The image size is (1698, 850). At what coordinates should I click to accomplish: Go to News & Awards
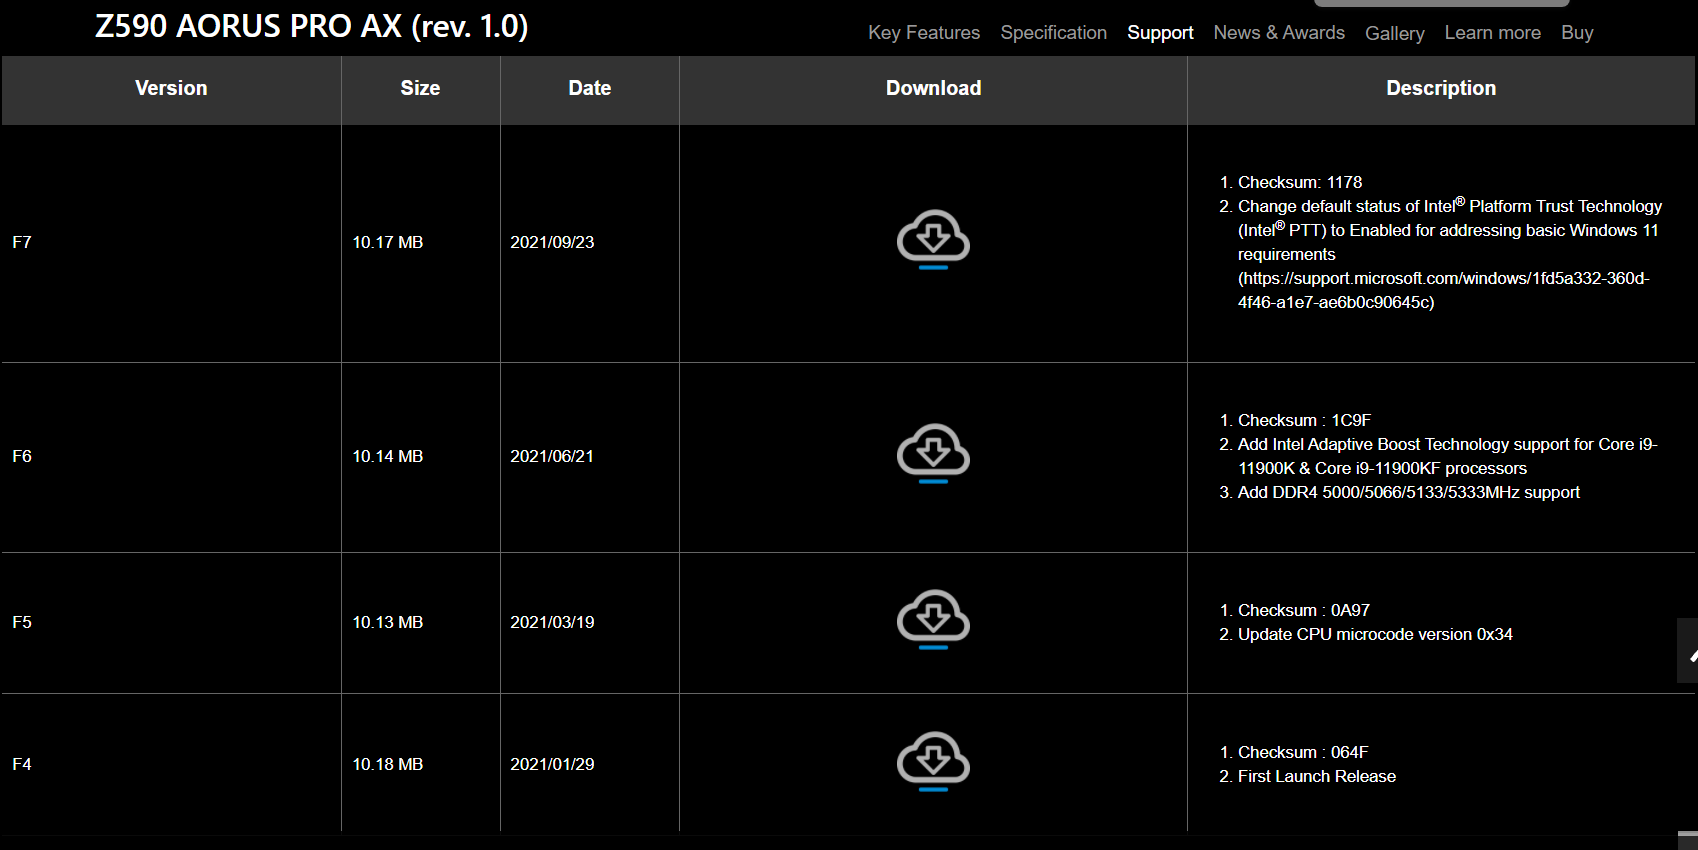click(x=1279, y=33)
